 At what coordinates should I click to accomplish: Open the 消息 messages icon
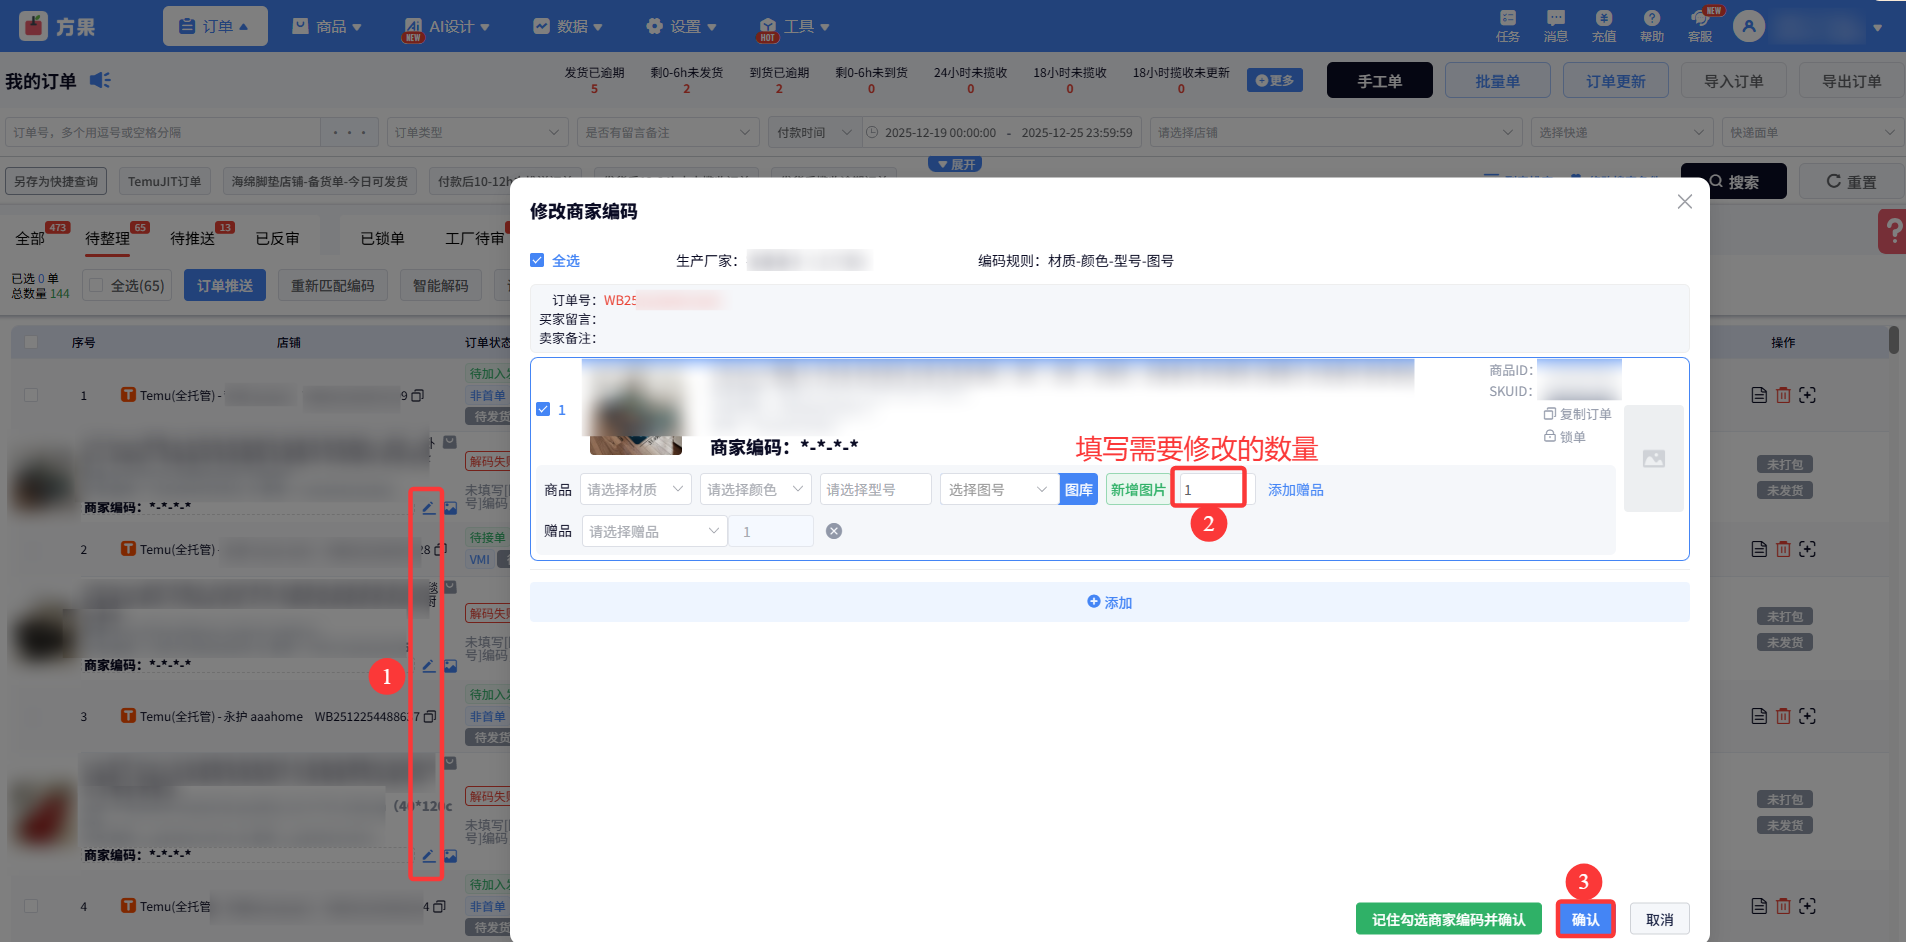(x=1556, y=26)
